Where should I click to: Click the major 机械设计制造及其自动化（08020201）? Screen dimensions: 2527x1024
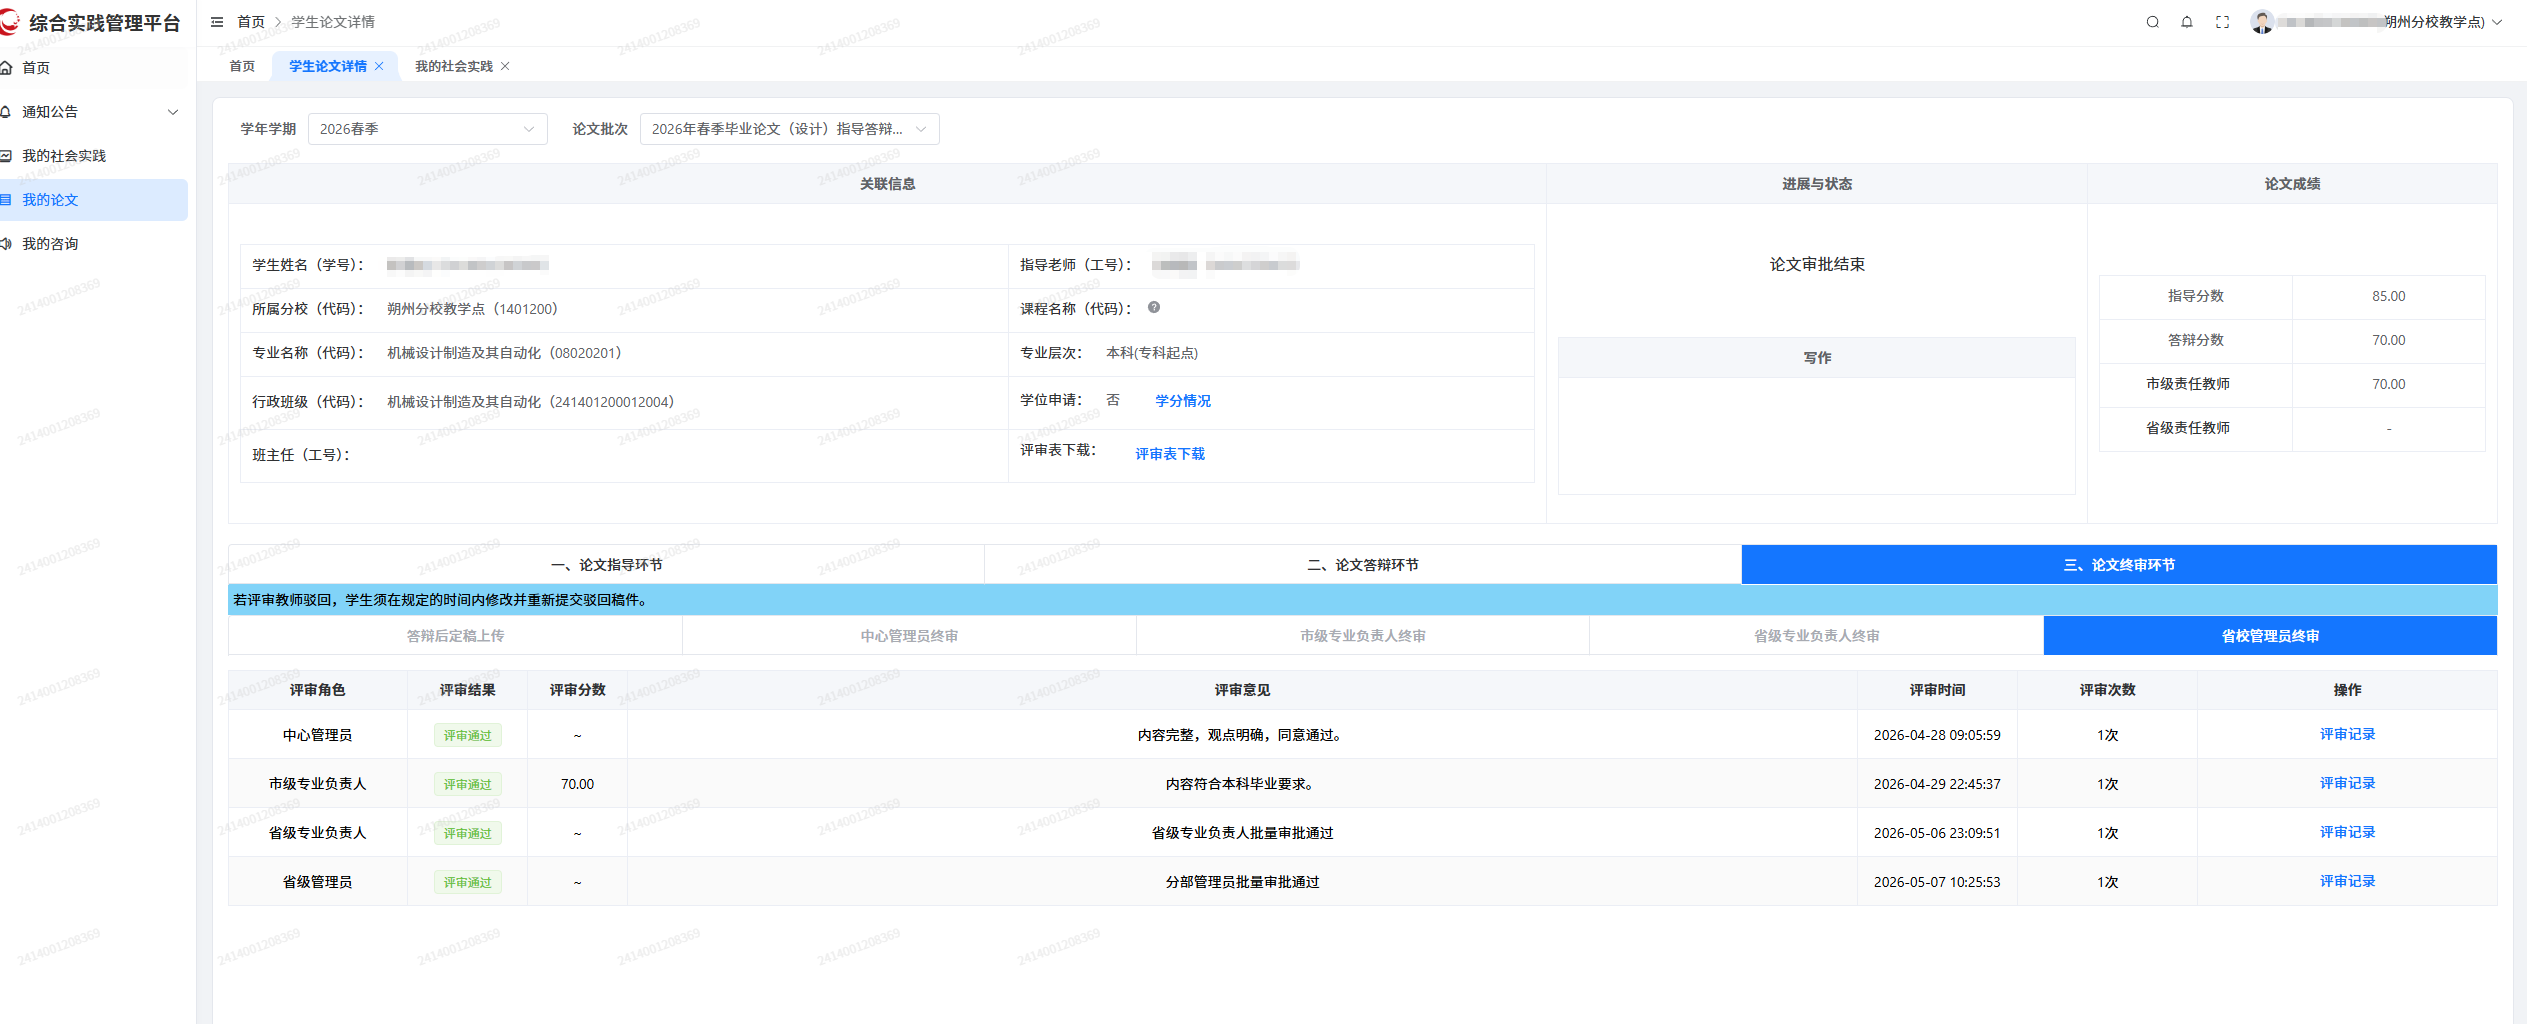(x=505, y=353)
